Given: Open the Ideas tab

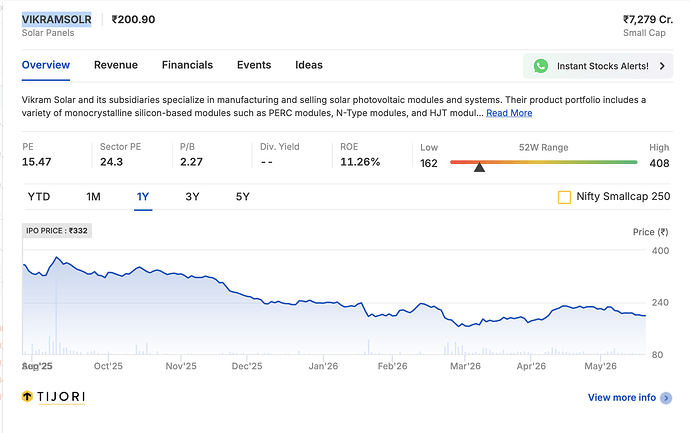Looking at the screenshot, I should click(x=308, y=65).
